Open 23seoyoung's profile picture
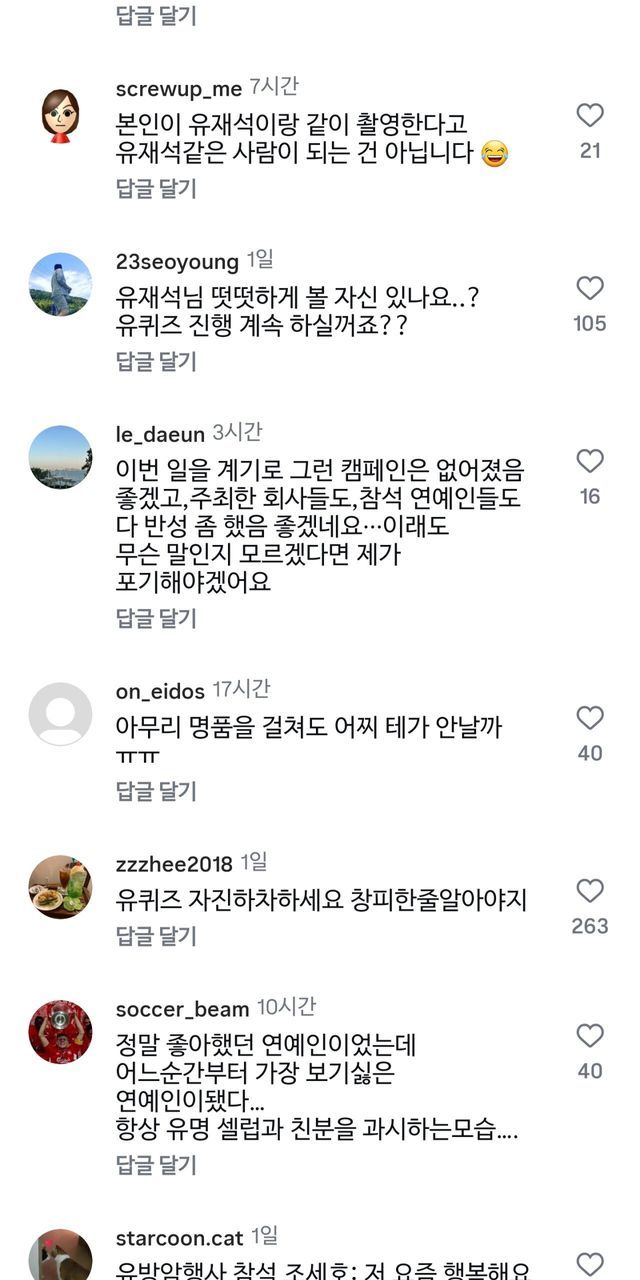 click(60, 285)
